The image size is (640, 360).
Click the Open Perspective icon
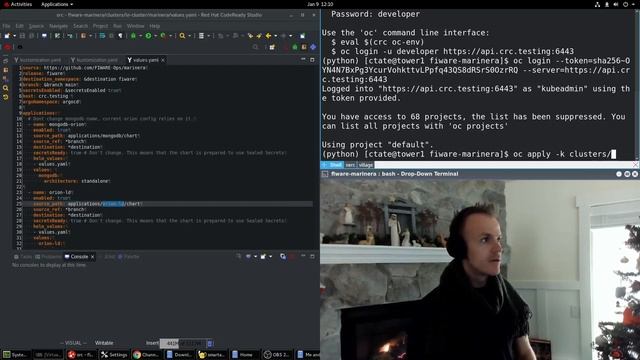coord(272,47)
